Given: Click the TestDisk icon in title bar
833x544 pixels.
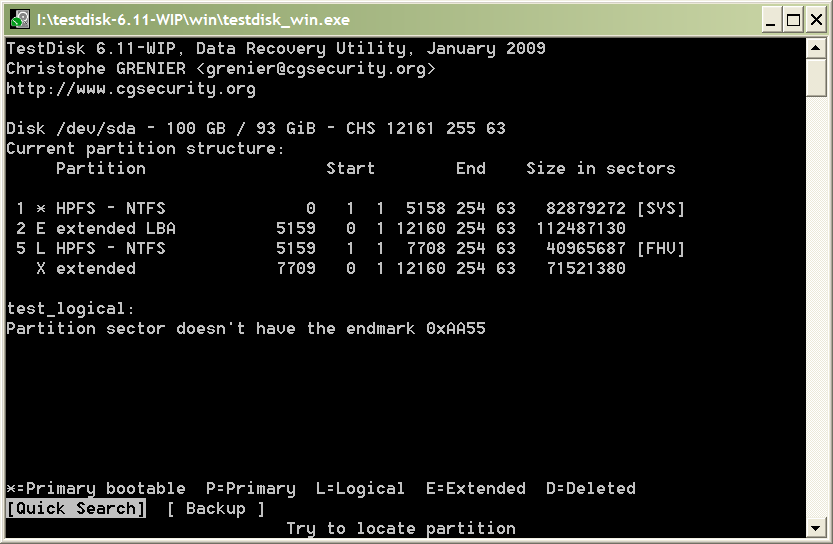Looking at the screenshot, I should (20, 20).
